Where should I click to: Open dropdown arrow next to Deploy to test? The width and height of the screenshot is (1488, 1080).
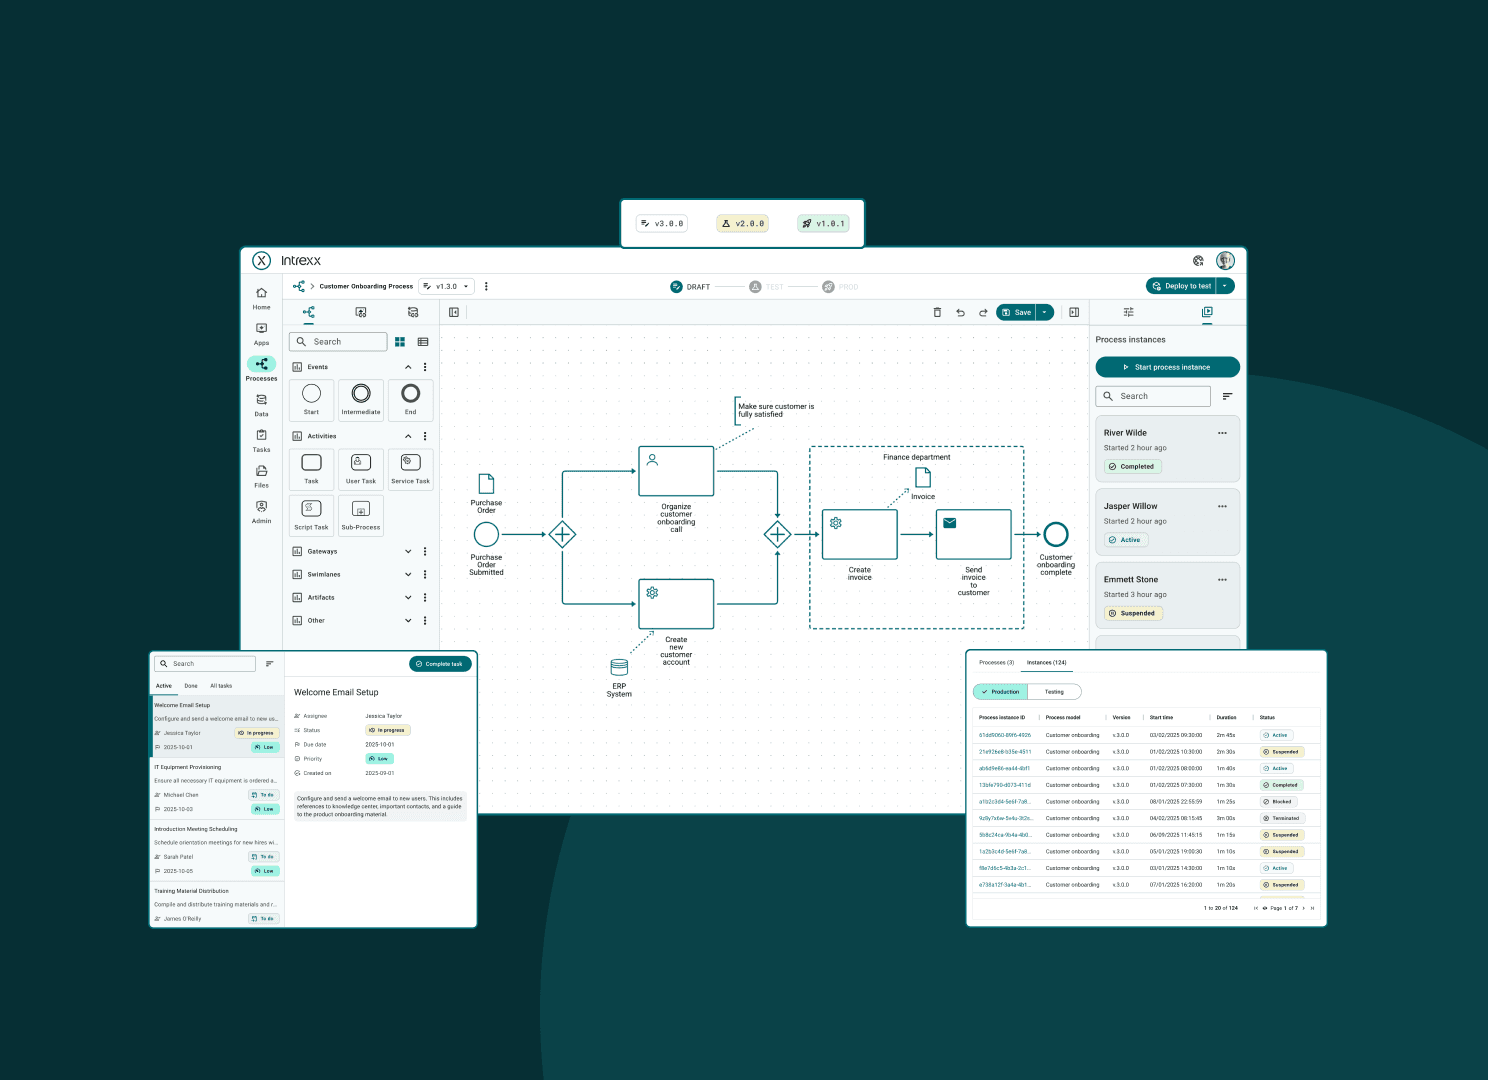(1225, 286)
